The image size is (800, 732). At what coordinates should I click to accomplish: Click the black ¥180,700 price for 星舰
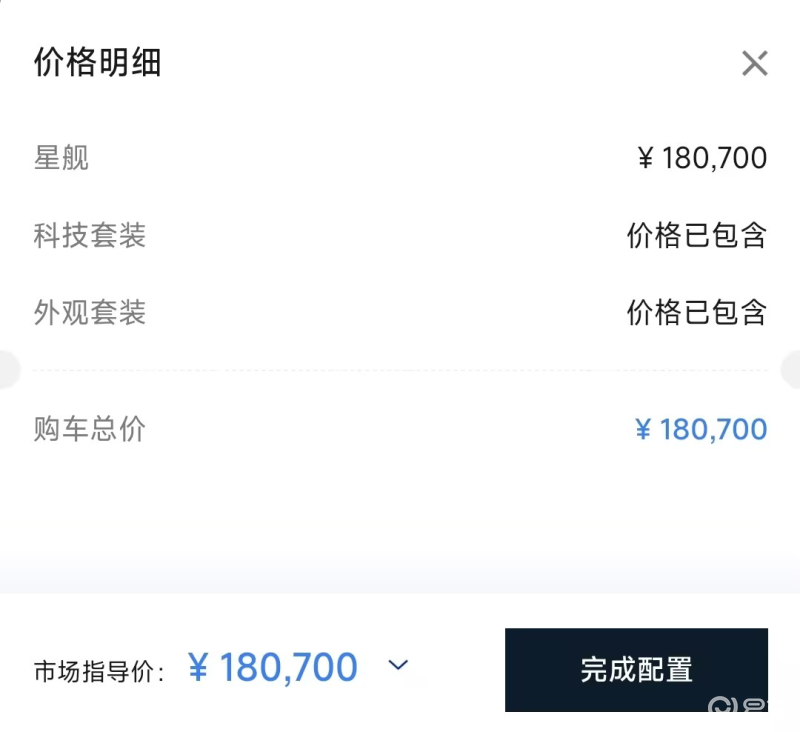(x=702, y=158)
